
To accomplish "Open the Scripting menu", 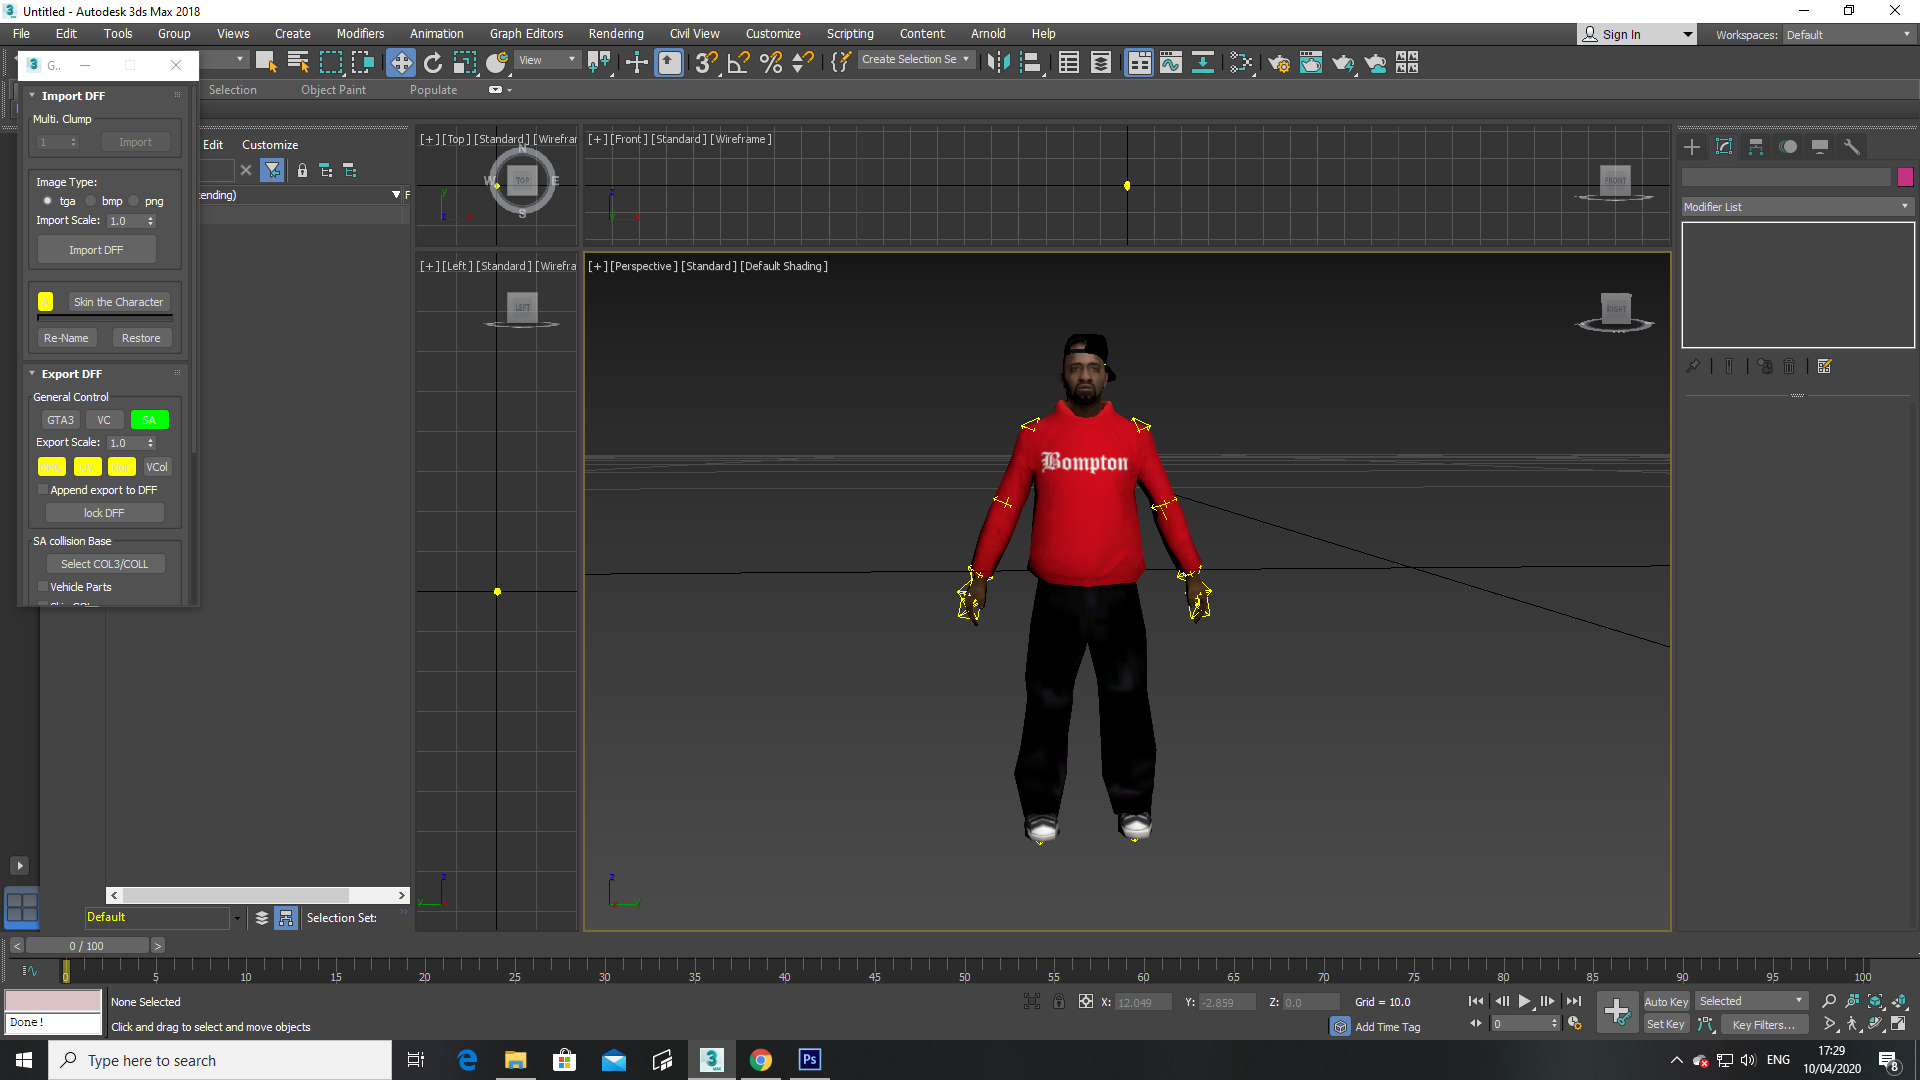I will click(x=850, y=34).
